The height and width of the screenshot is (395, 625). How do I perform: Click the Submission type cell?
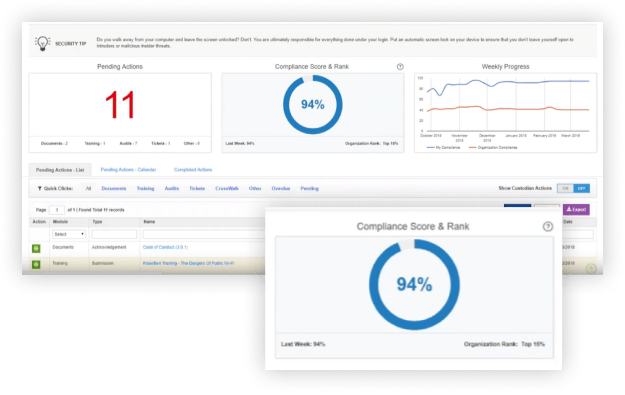coord(103,263)
